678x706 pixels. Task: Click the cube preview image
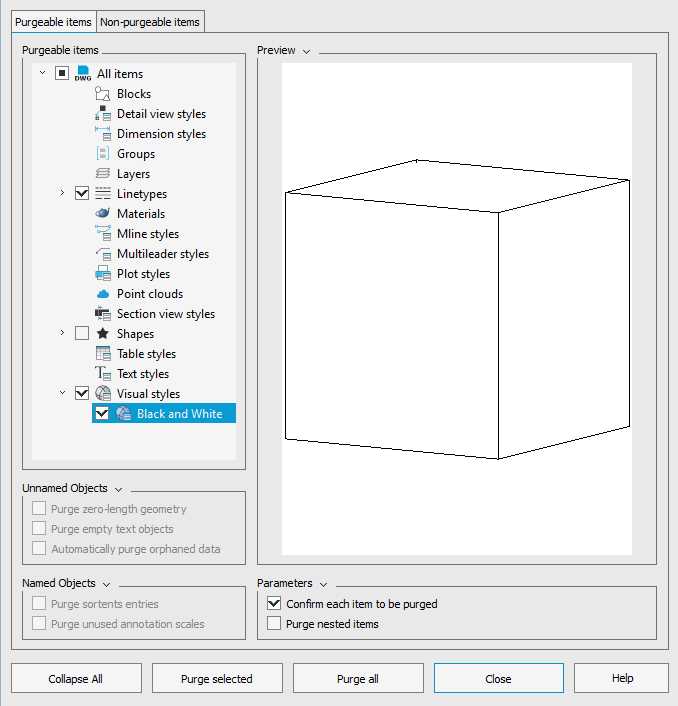point(457,309)
